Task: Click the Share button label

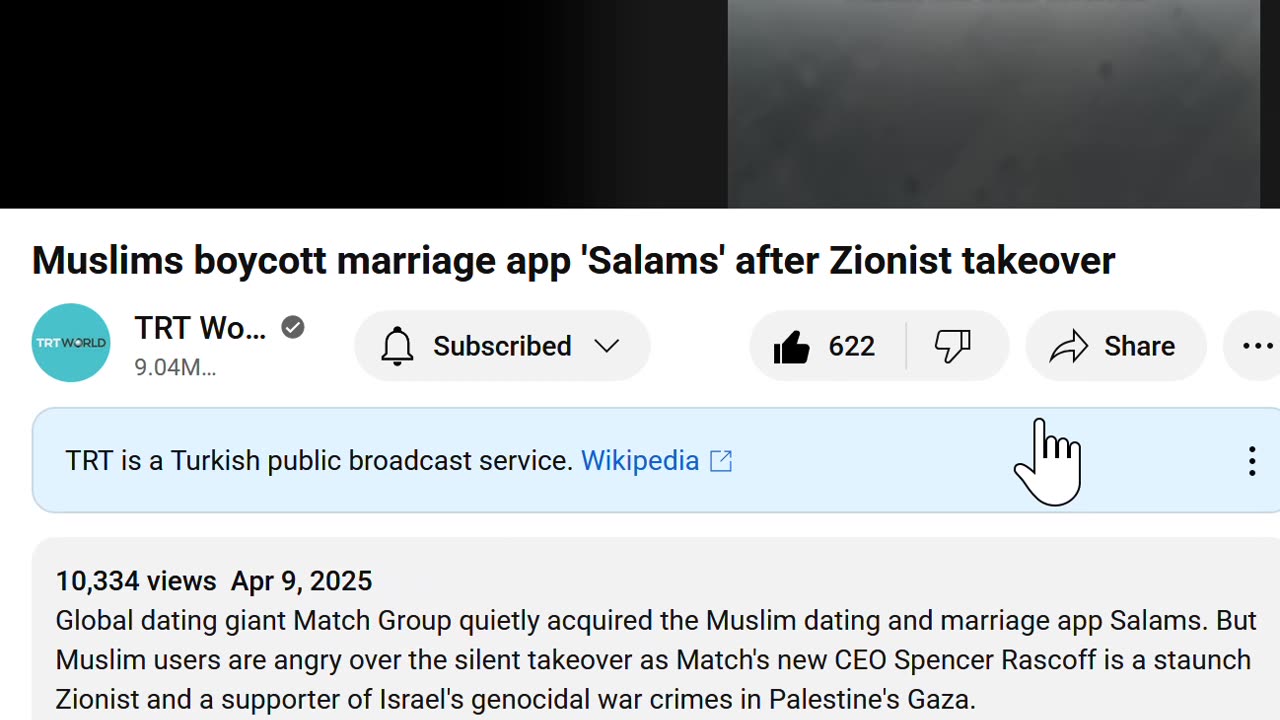Action: click(x=1139, y=346)
